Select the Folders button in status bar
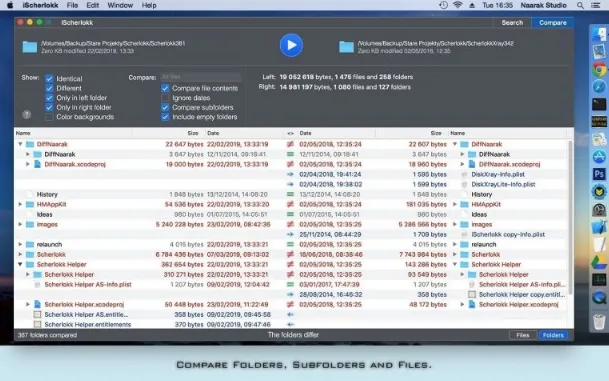This screenshot has height=381, width=609. pyautogui.click(x=553, y=335)
